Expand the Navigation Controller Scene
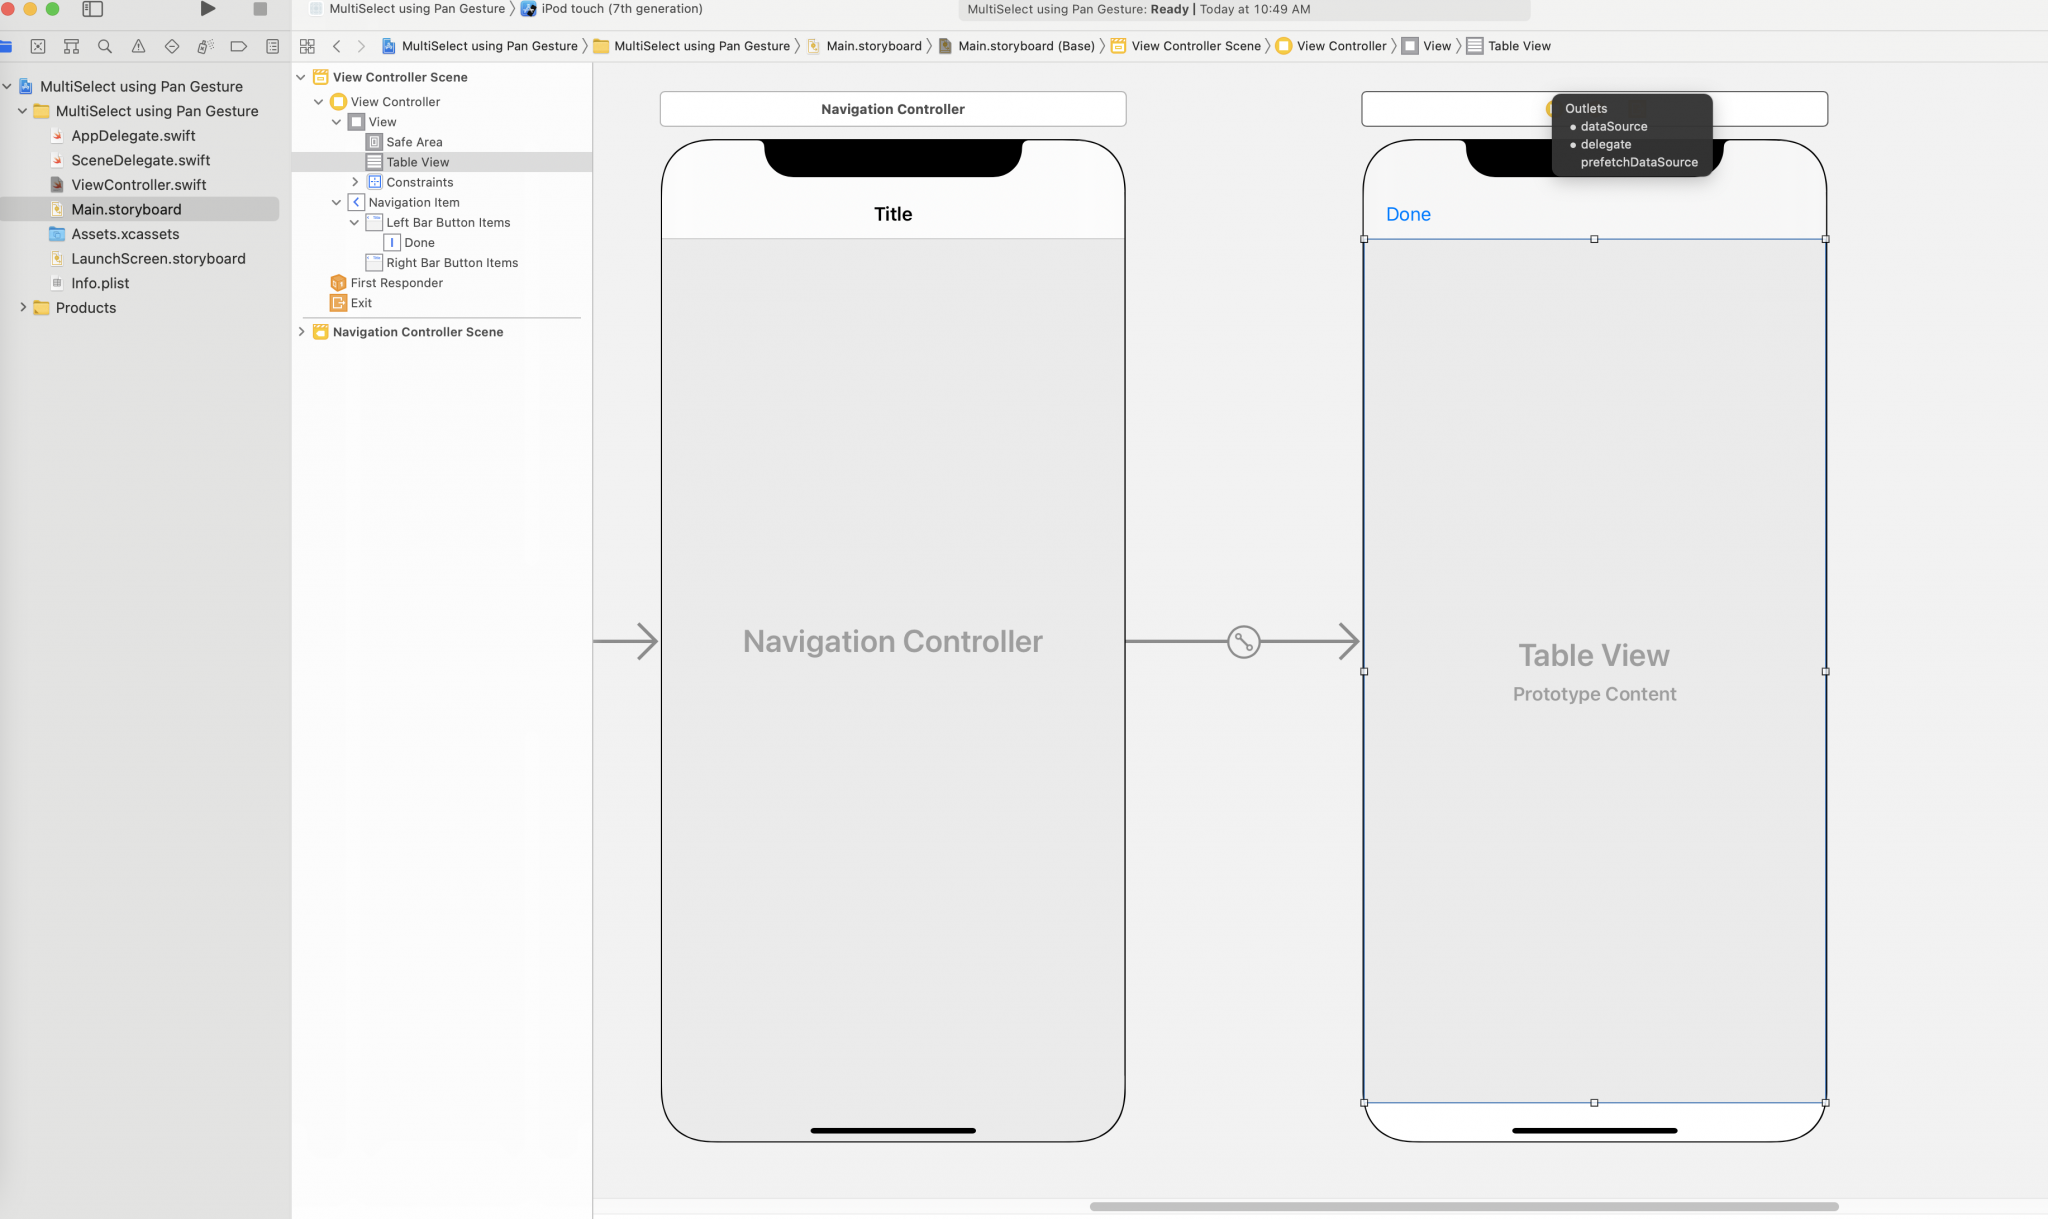The image size is (2048, 1219). tap(302, 331)
